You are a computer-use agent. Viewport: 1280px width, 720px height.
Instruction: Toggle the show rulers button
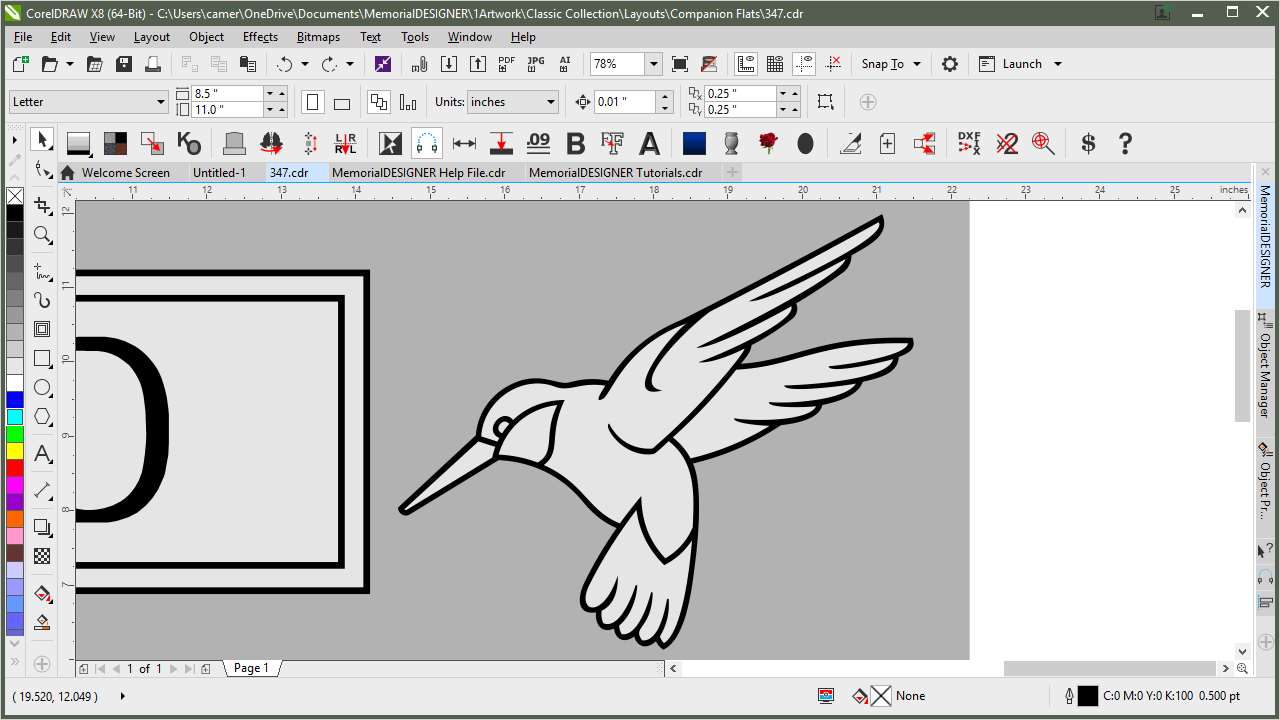coord(746,64)
